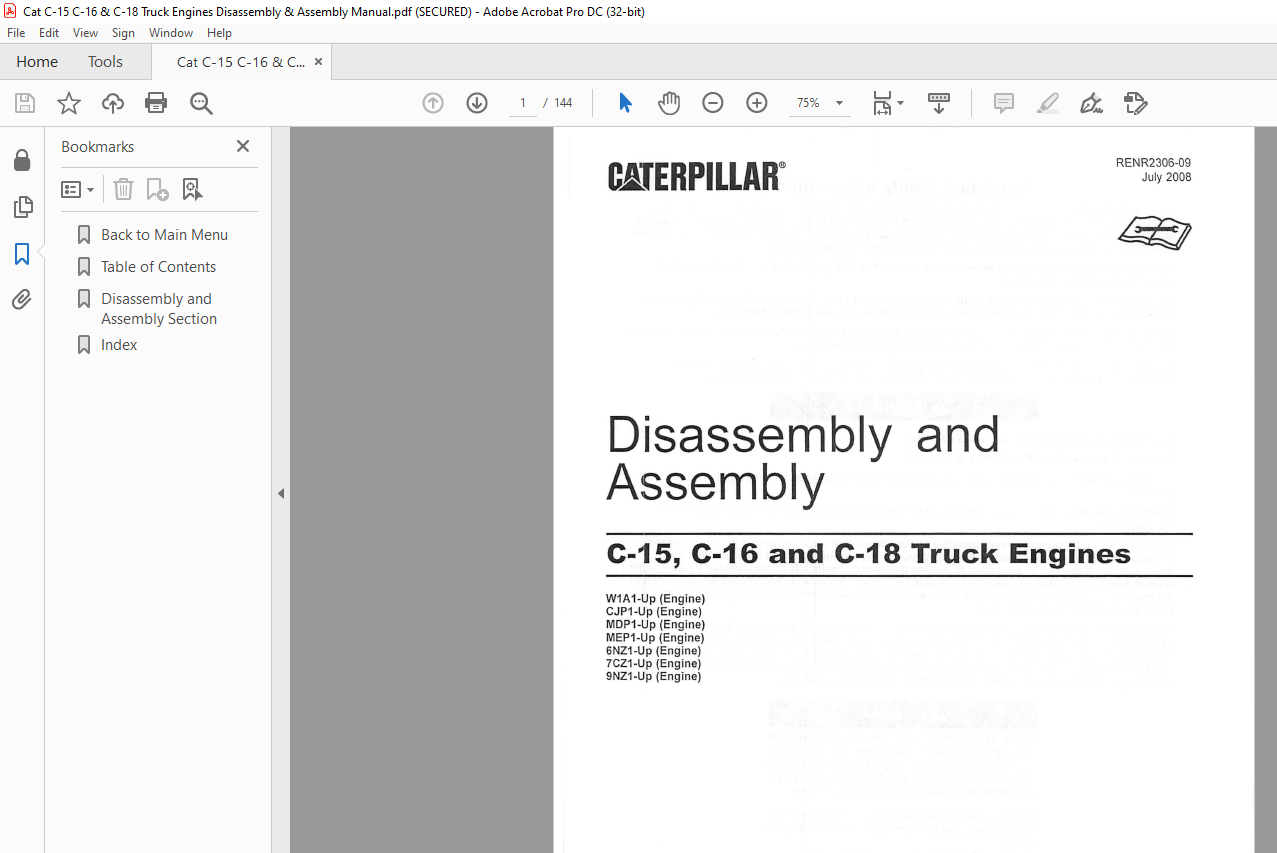This screenshot has width=1277, height=853.
Task: Click the Disassembly and Assembly heading
Action: click(803, 459)
